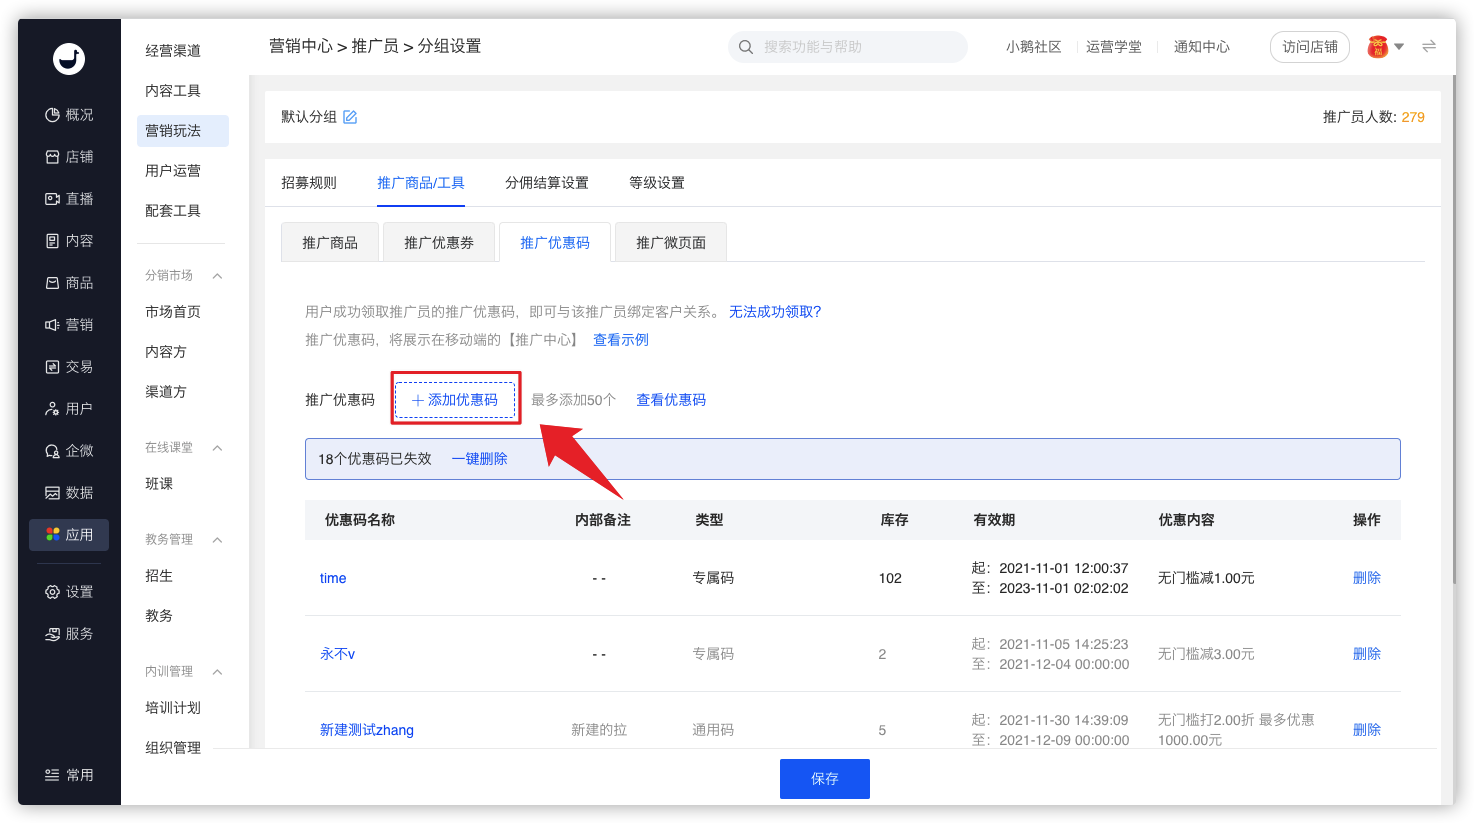
Task: Click the 添加优惠码 button
Action: click(x=455, y=400)
